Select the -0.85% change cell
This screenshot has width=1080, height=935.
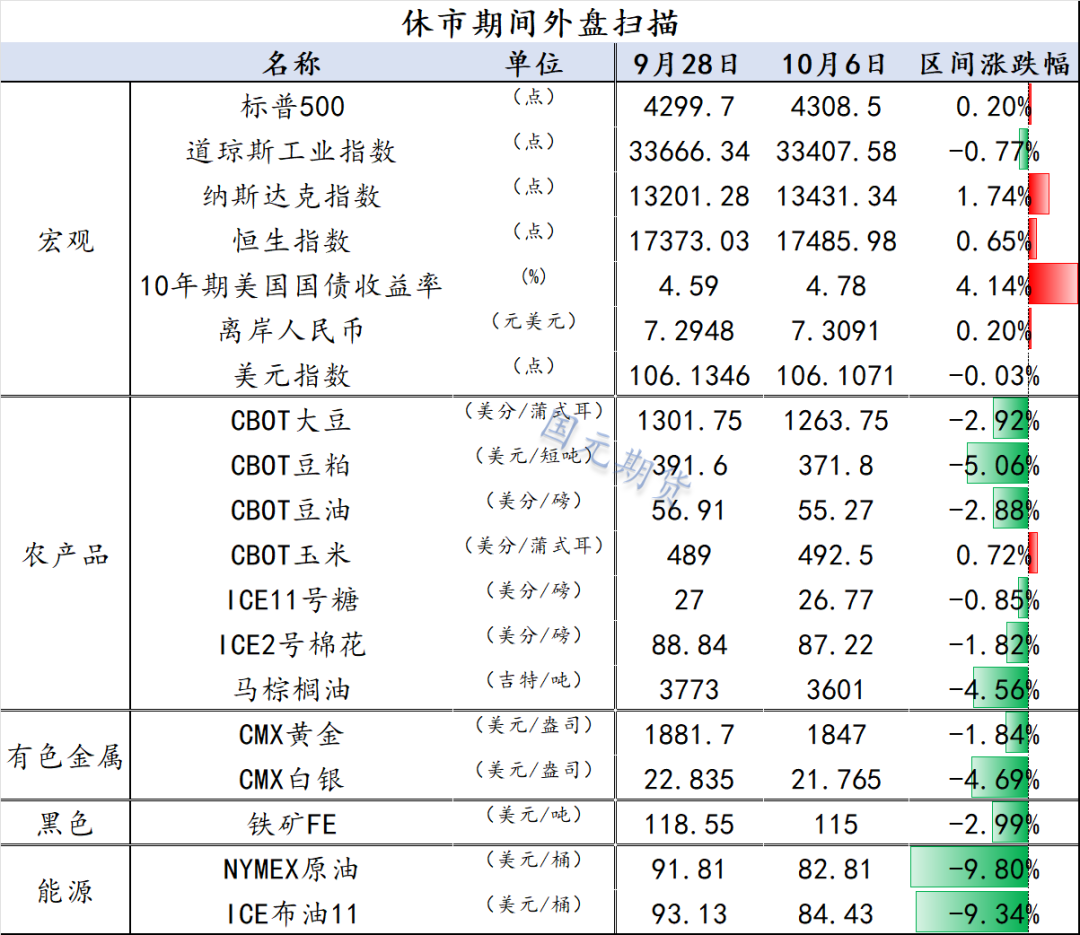click(994, 599)
